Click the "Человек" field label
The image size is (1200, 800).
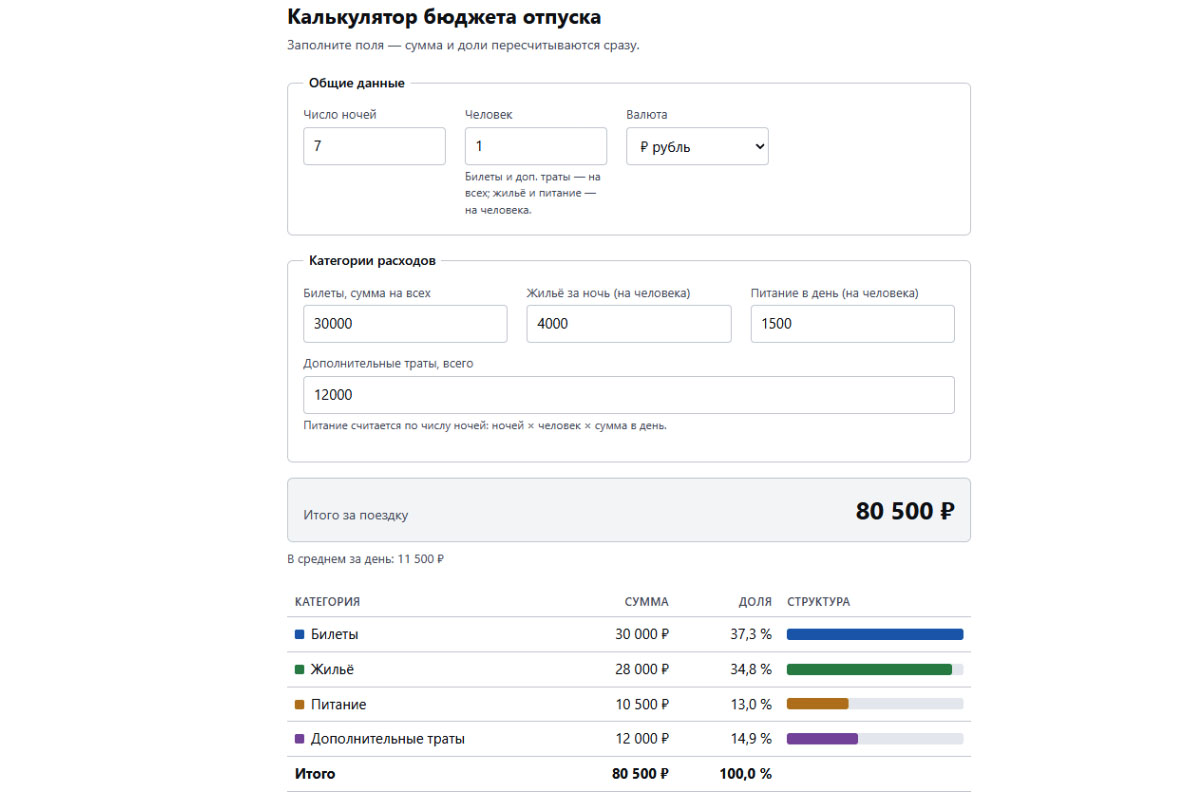click(x=489, y=114)
